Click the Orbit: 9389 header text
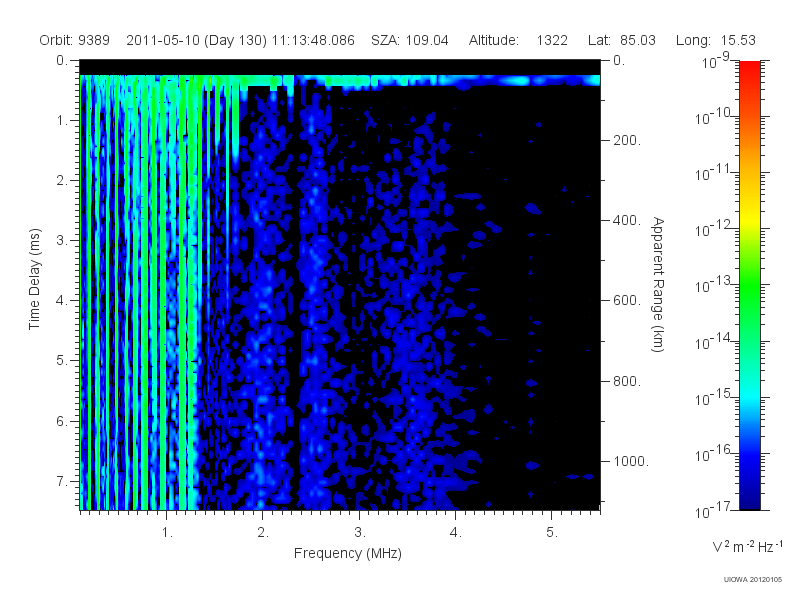Screen dimensions: 800x600 coord(74,40)
